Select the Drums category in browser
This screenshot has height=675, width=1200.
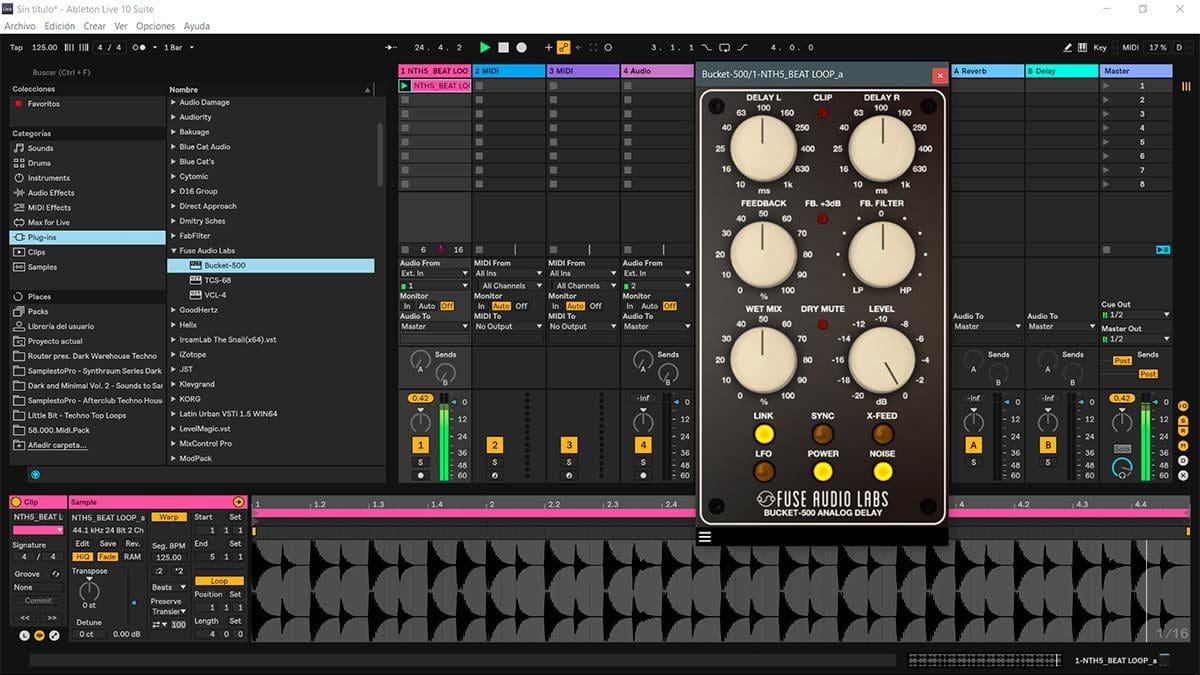click(x=39, y=163)
